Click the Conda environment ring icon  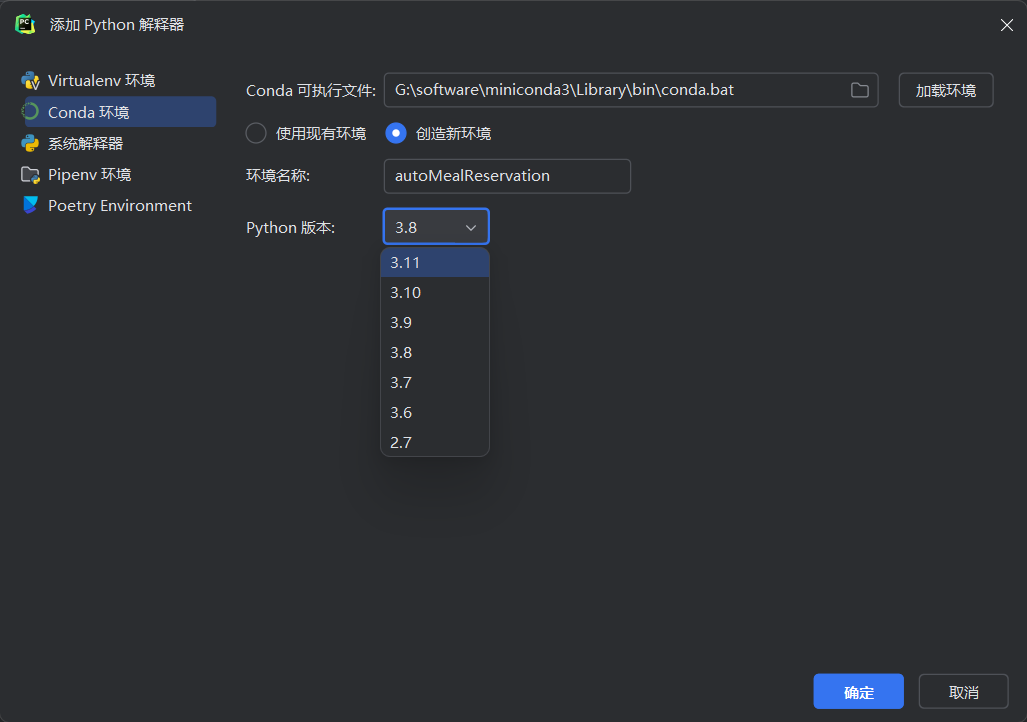click(30, 112)
